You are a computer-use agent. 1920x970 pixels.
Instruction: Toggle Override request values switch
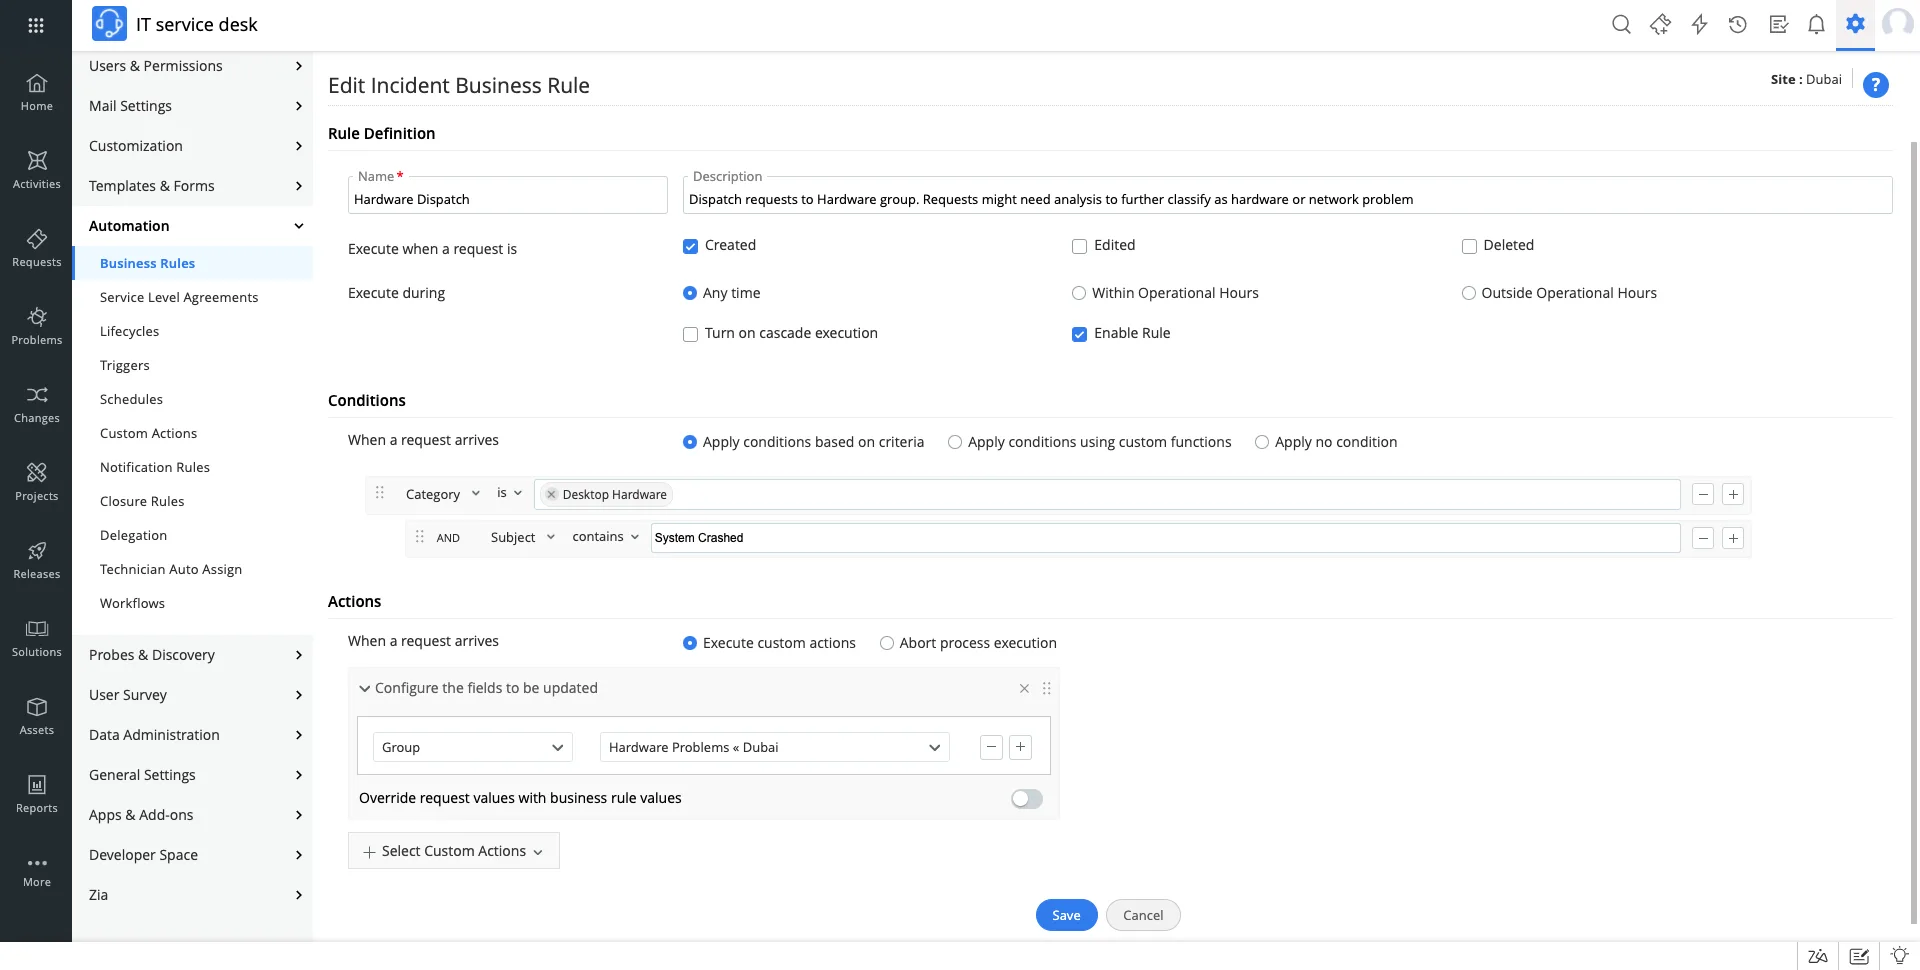[1026, 798]
